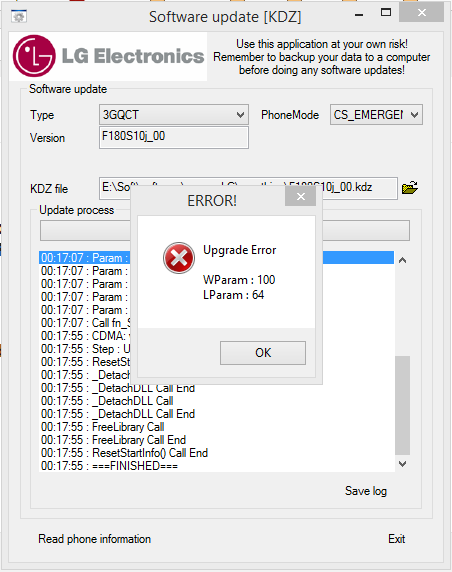This screenshot has height=572, width=452.
Task: Click the KDZ file path field
Action: (248, 188)
